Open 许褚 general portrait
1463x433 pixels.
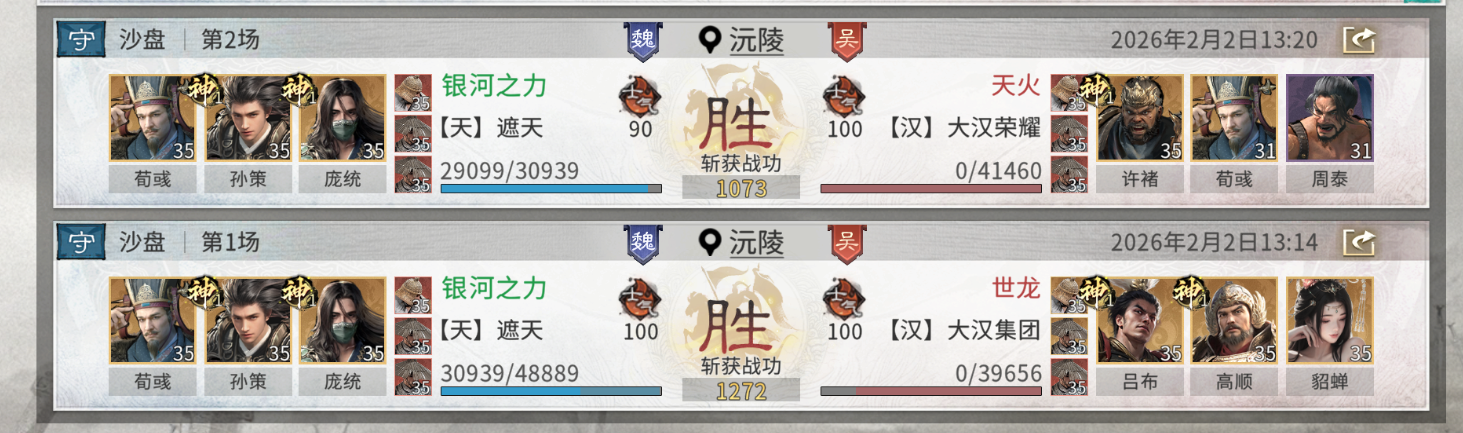1140,118
